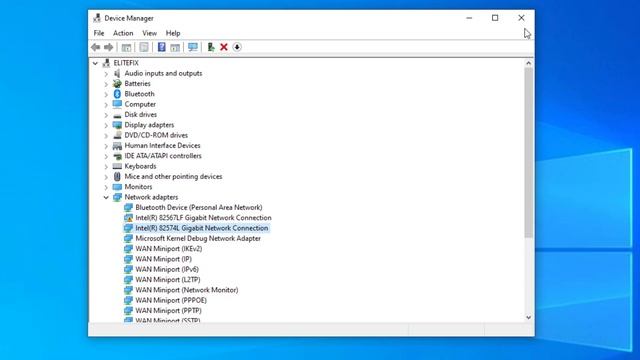640x360 pixels.
Task: Open the File menu
Action: [x=99, y=33]
